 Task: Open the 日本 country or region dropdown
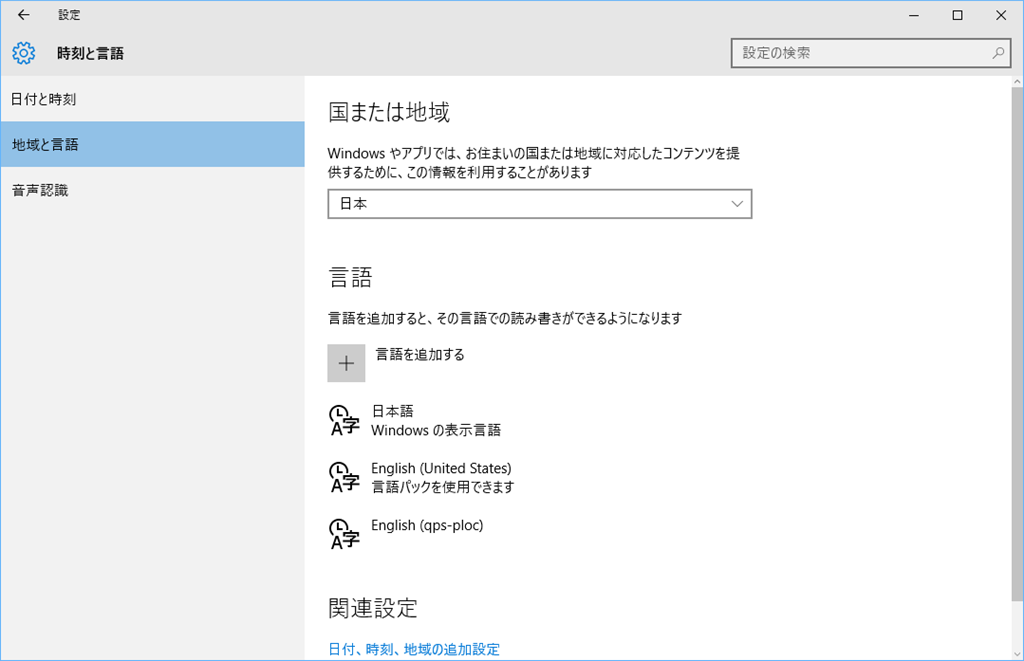click(539, 204)
